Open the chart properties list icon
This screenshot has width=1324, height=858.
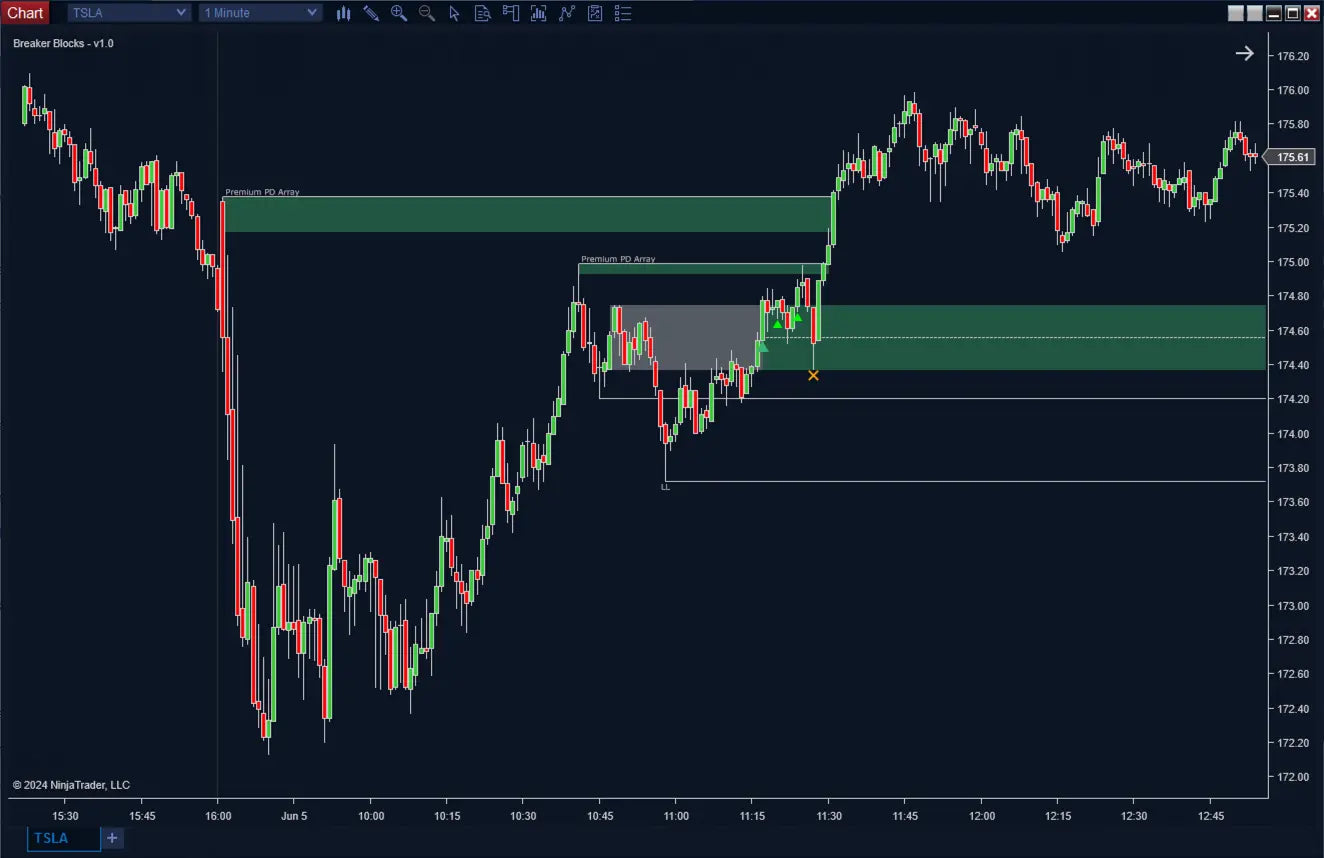(x=623, y=13)
